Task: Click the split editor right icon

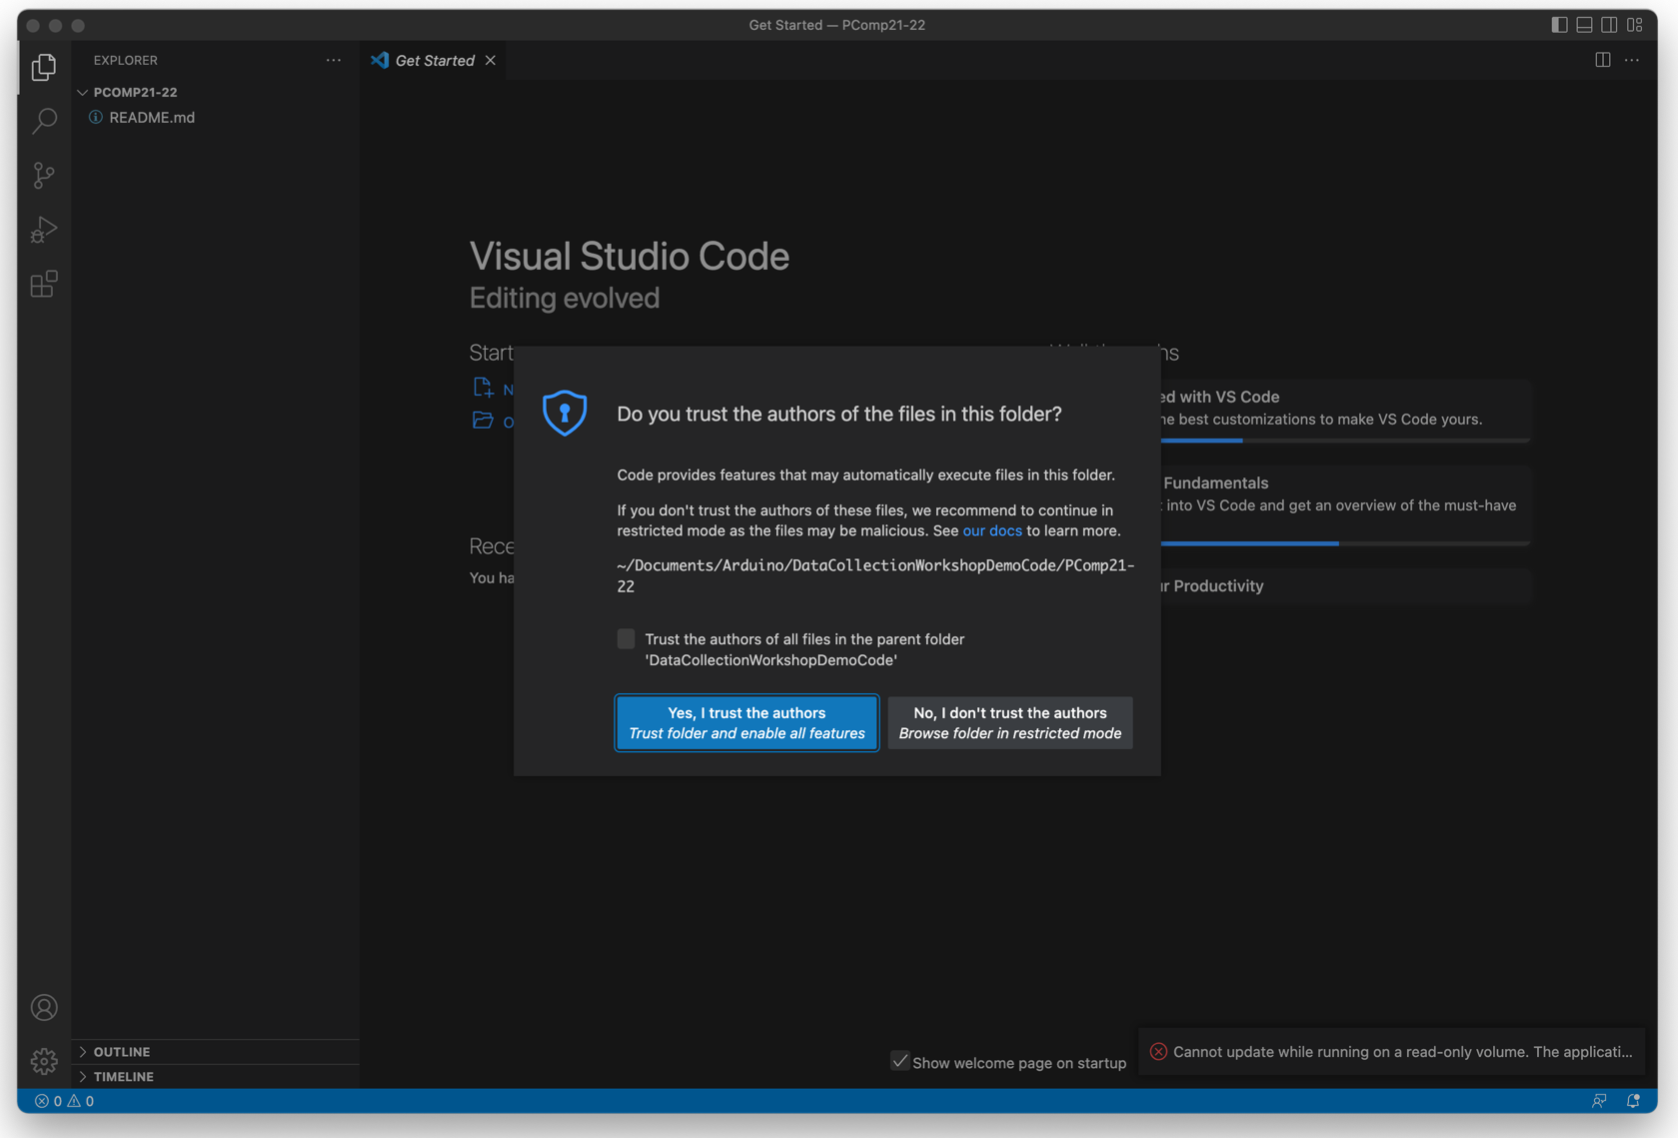Action: 1603,60
